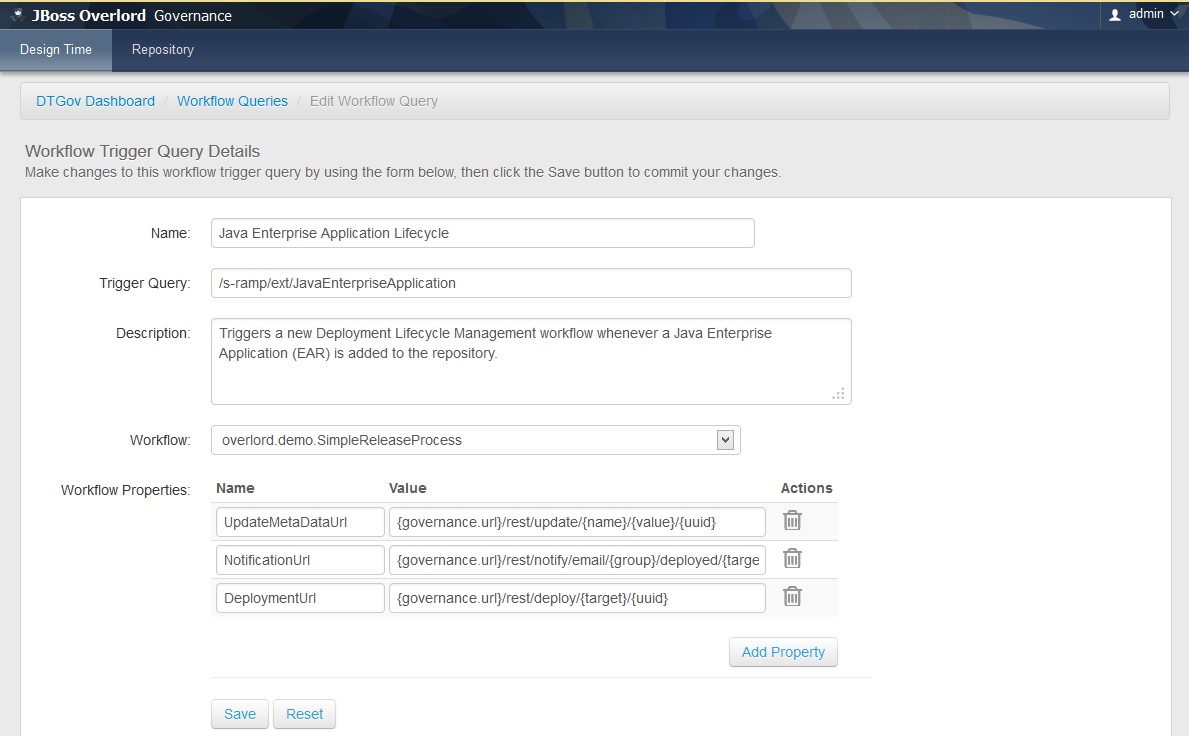1189x736 pixels.
Task: Click the Name column header in properties table
Action: (235, 488)
